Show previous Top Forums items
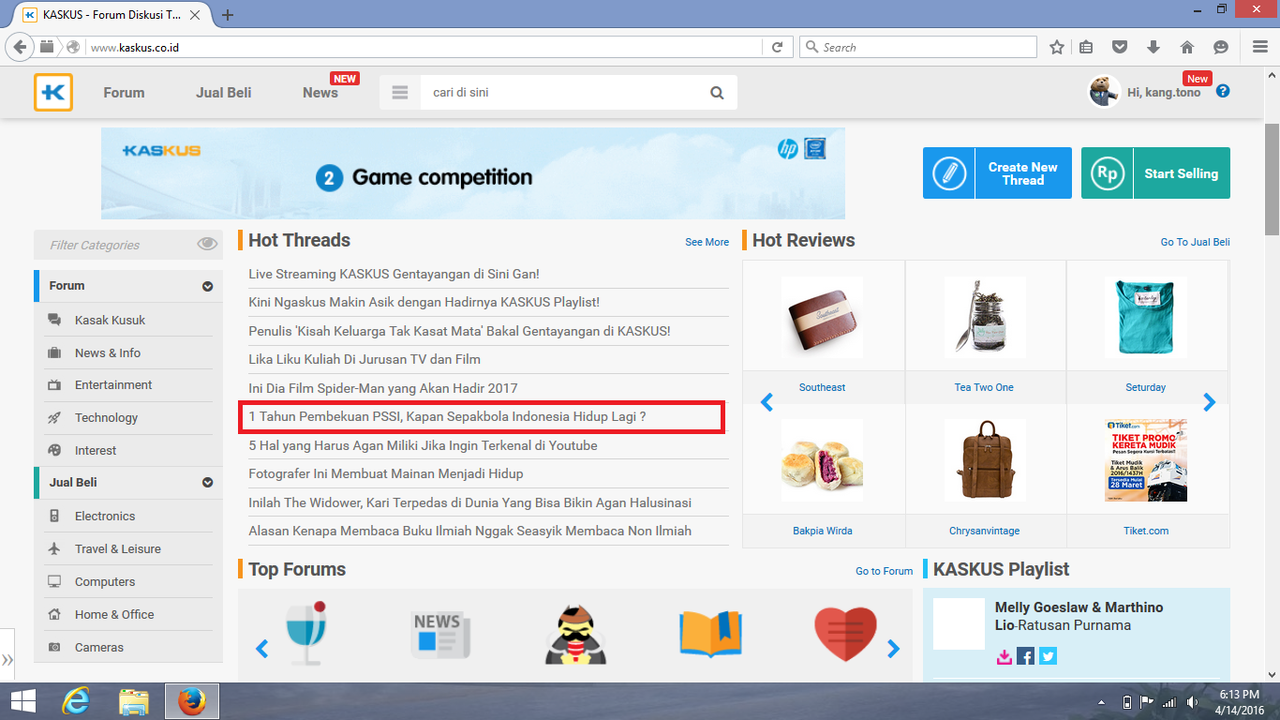 (x=262, y=649)
